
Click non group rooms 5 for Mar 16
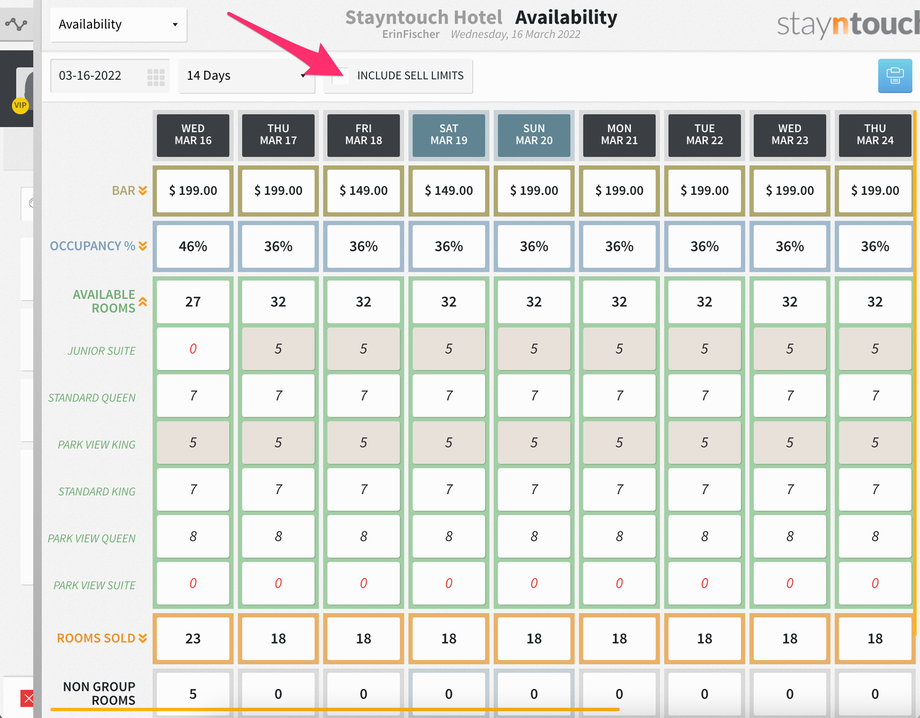coord(193,694)
